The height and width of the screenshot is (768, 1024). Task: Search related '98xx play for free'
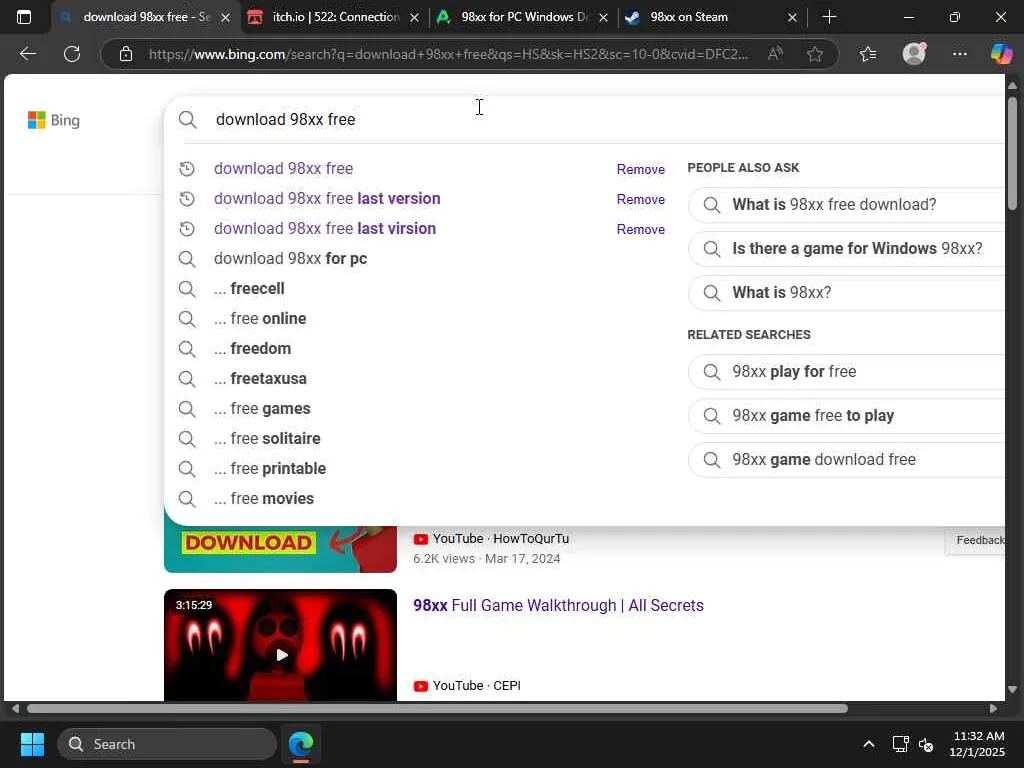coord(846,372)
